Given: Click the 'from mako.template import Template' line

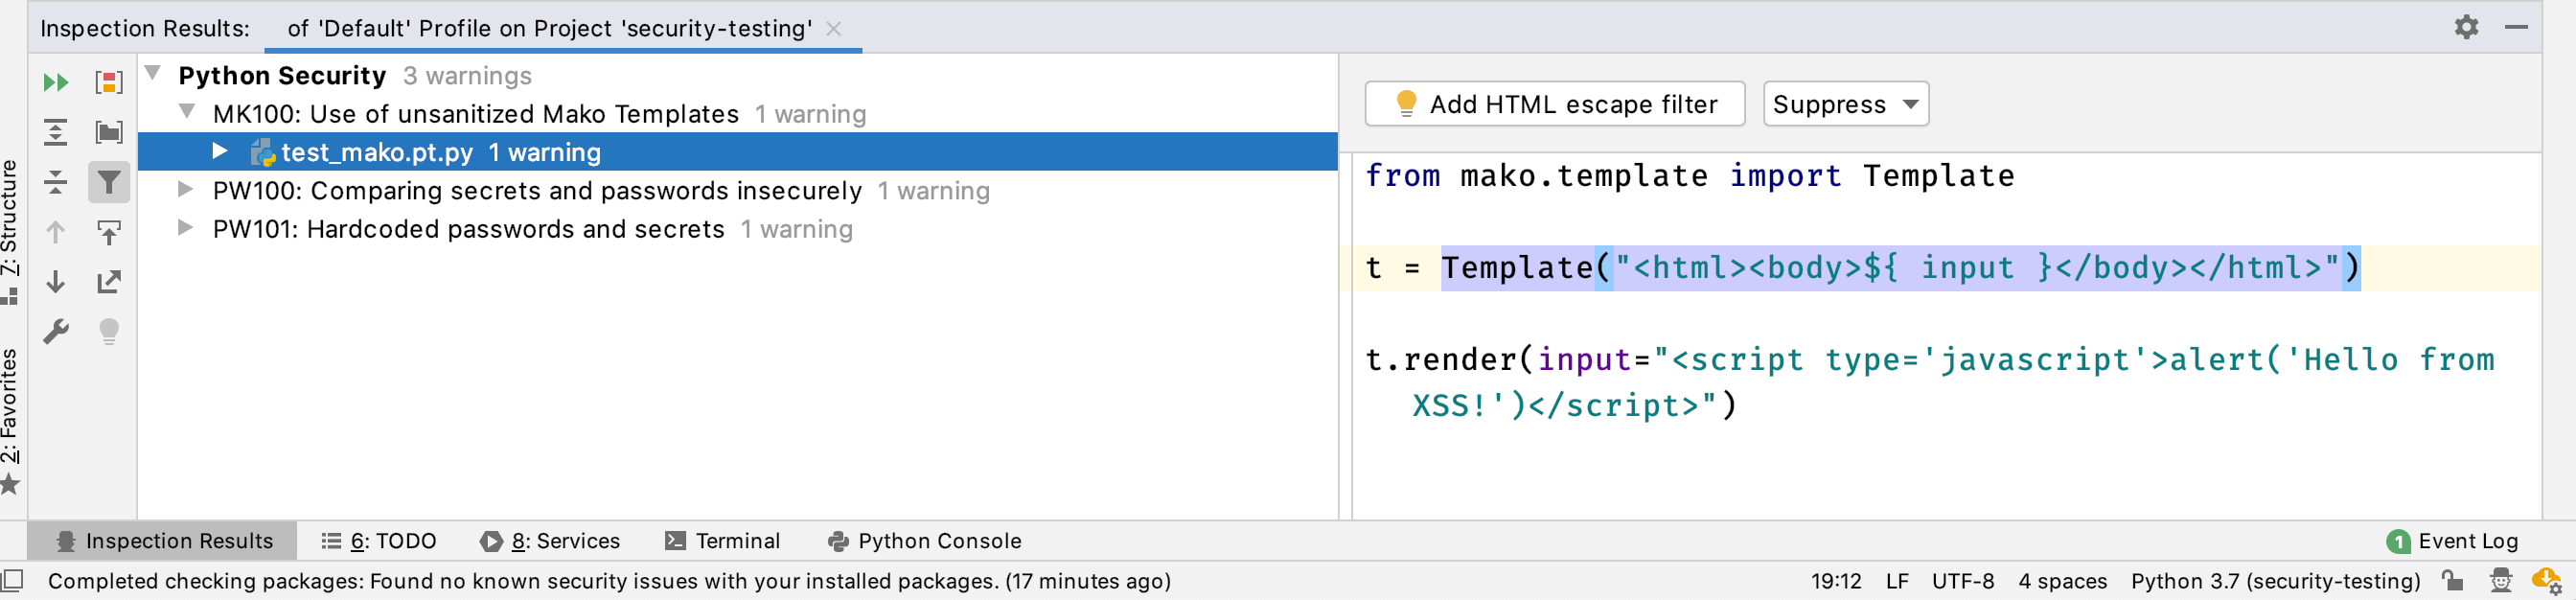Looking at the screenshot, I should (1690, 176).
